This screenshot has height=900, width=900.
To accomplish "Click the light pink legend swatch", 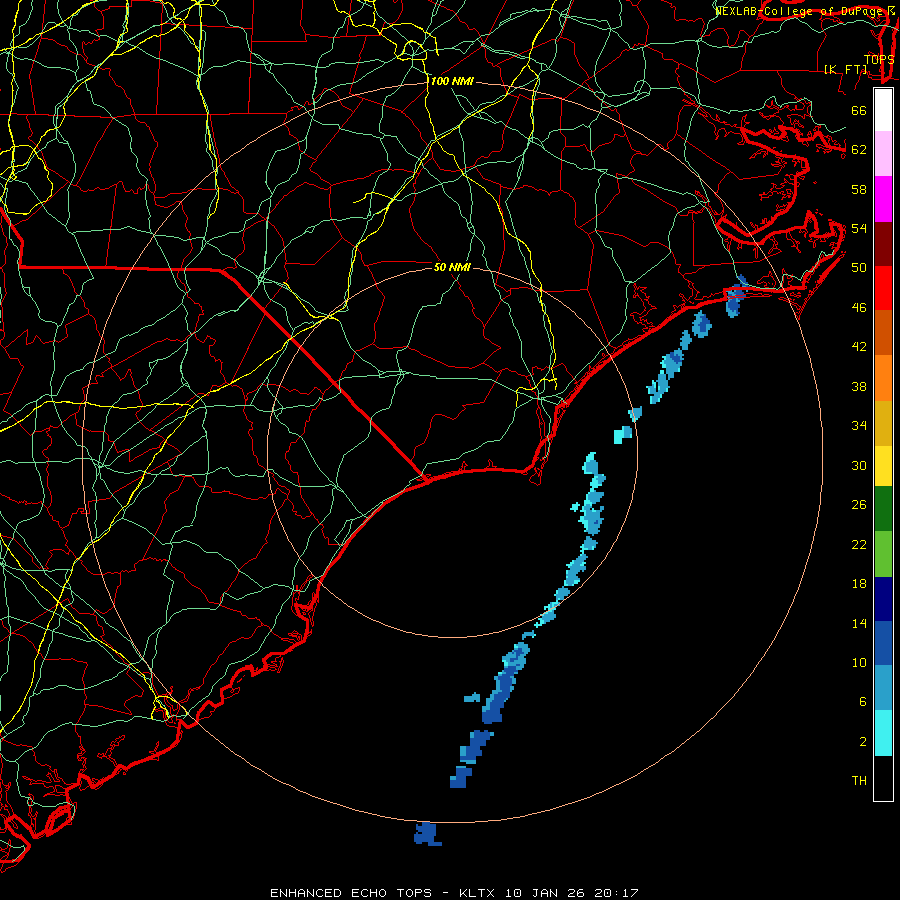I will pyautogui.click(x=883, y=154).
